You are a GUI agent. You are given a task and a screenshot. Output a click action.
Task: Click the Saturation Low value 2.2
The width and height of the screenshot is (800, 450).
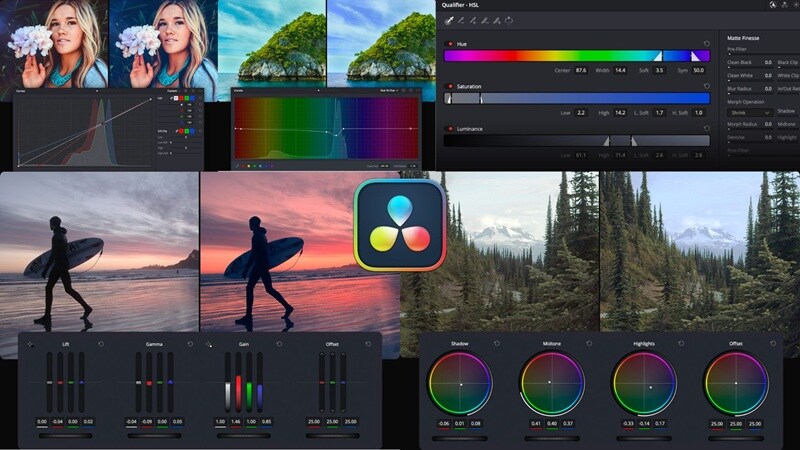pyautogui.click(x=581, y=113)
